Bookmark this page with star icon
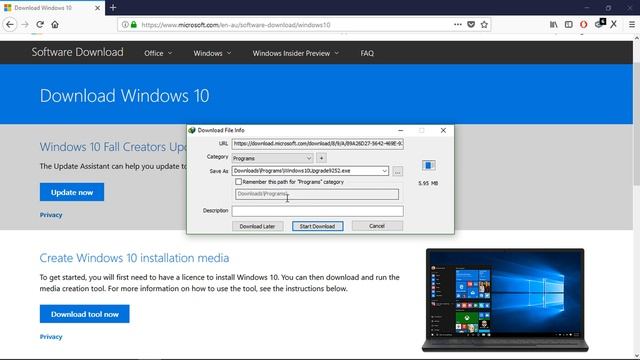This screenshot has height=360, width=640. point(484,24)
